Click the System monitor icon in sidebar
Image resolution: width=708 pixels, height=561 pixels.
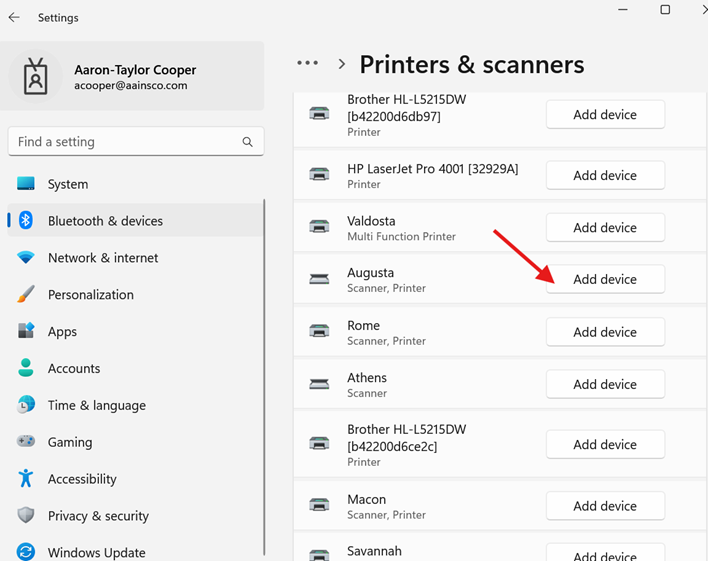(26, 184)
